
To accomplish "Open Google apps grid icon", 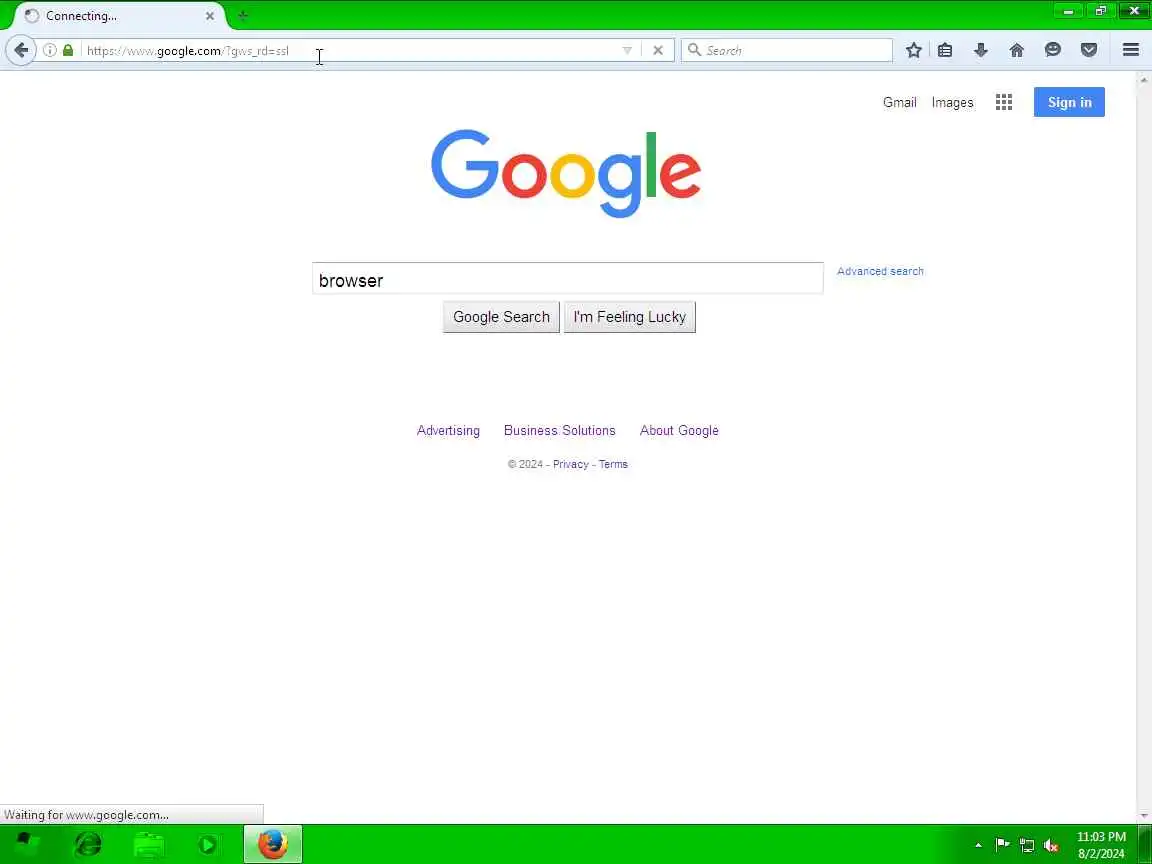I will pyautogui.click(x=1004, y=102).
